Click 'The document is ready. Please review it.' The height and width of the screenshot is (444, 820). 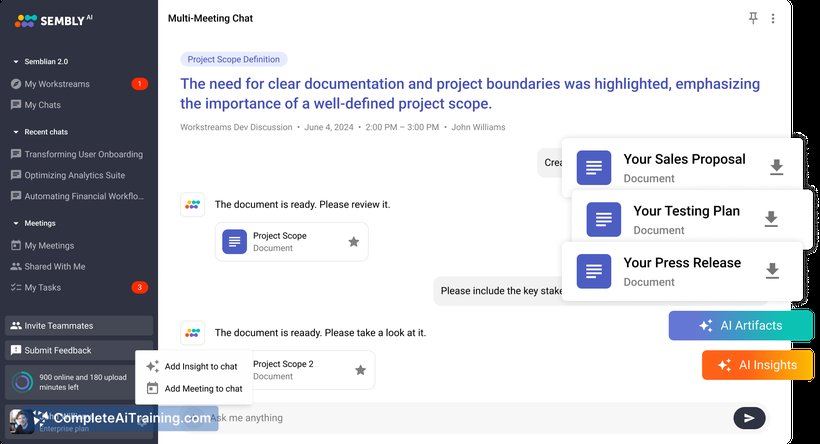click(302, 204)
